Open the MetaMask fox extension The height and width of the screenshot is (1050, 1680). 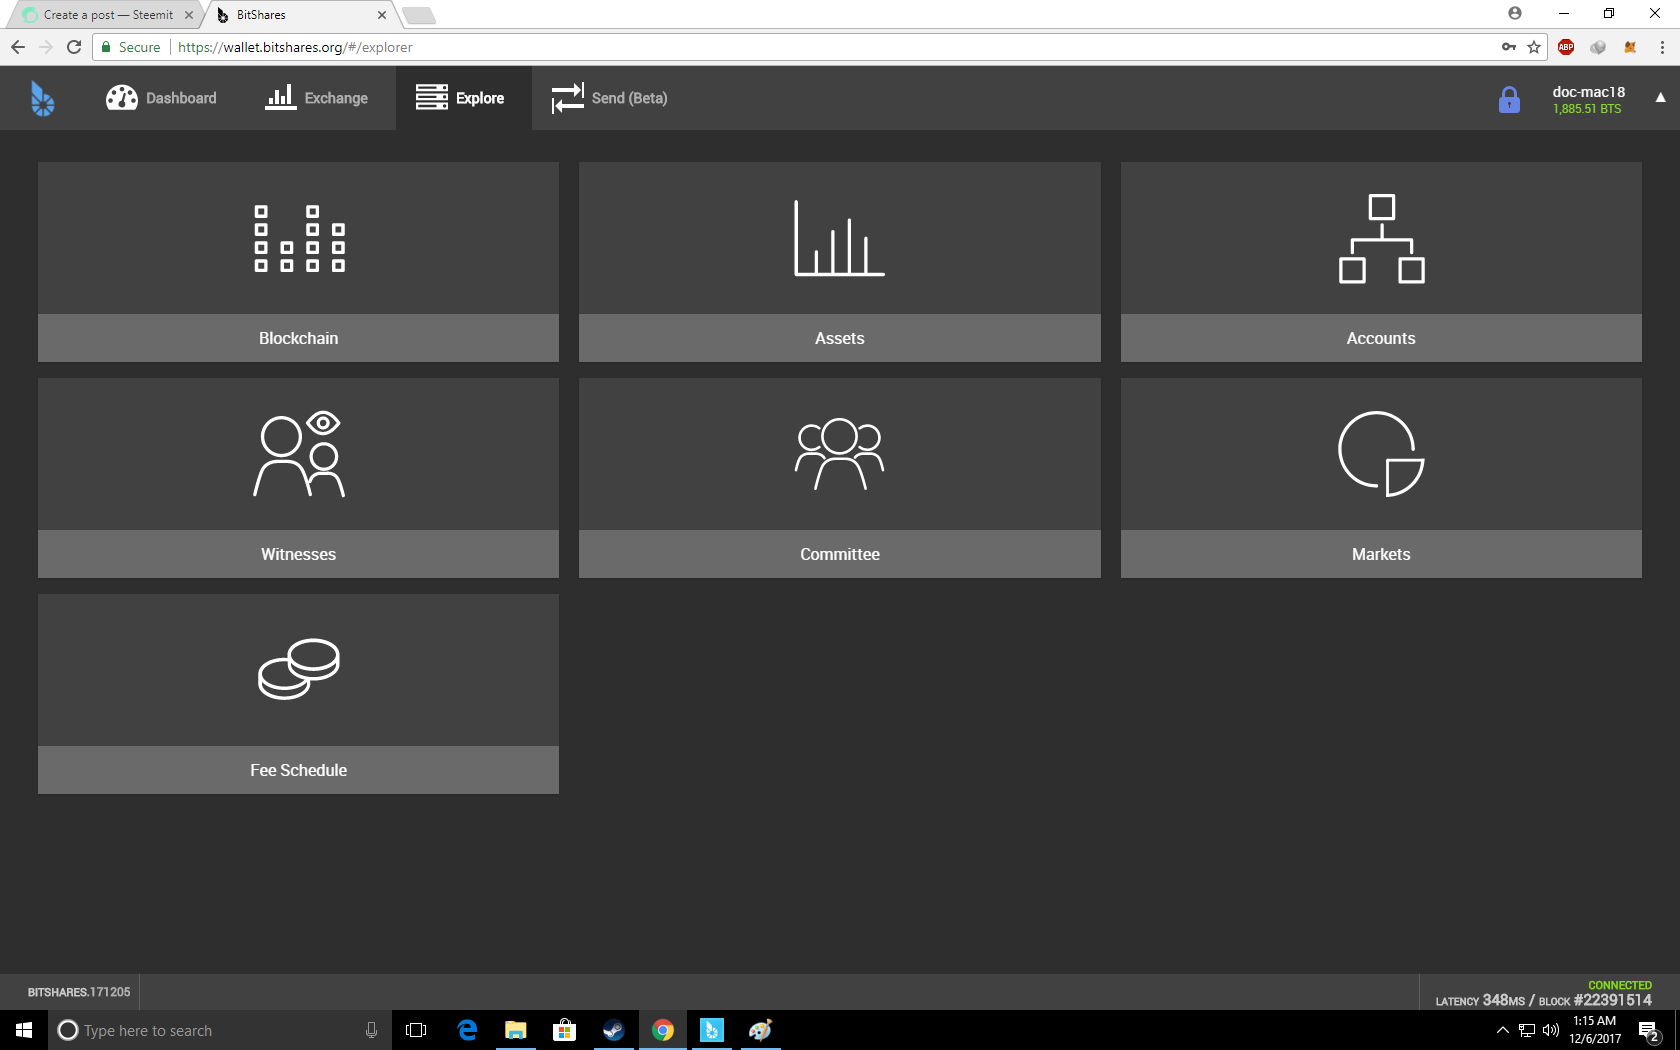coord(1630,47)
